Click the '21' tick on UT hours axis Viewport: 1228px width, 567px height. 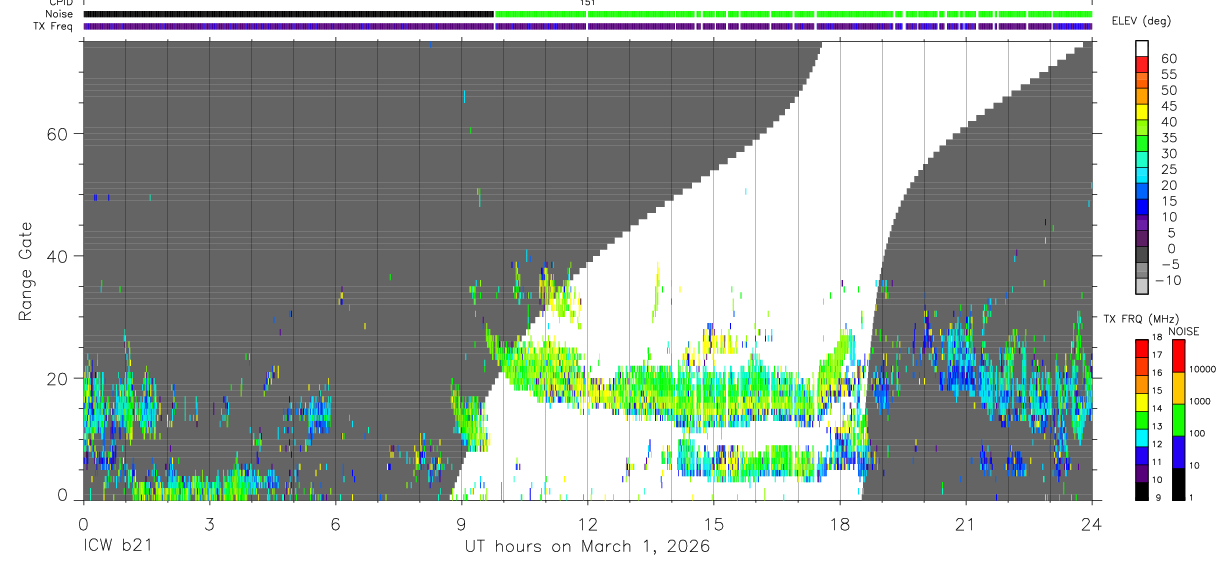point(966,524)
